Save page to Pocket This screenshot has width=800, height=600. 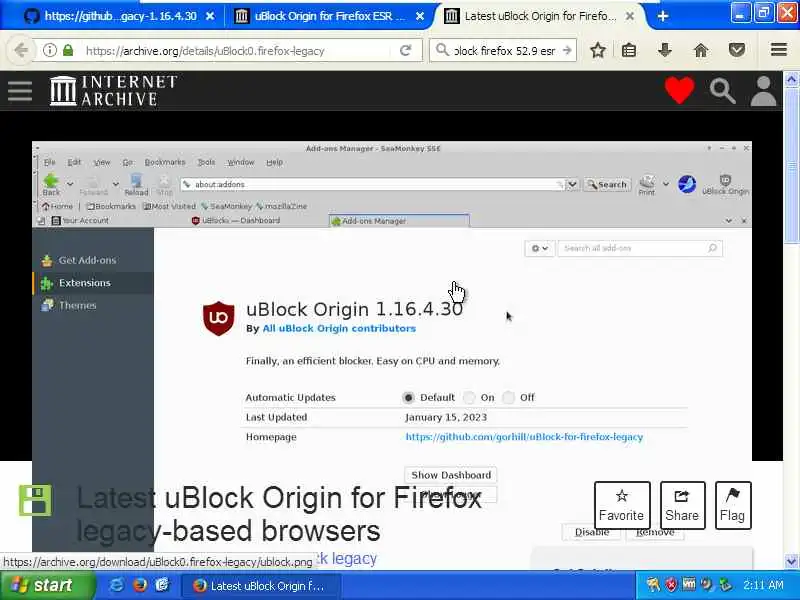pos(737,50)
